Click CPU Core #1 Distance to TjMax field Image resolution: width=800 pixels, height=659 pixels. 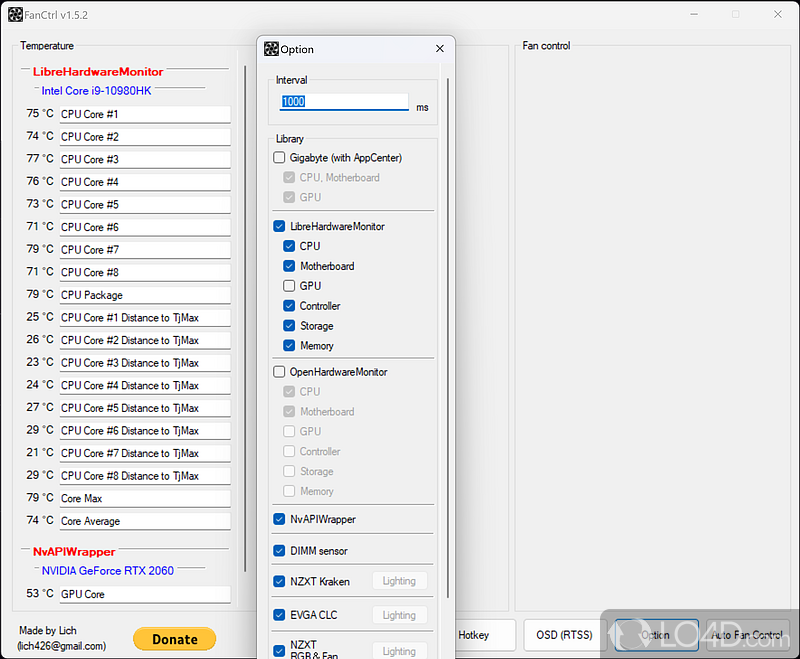(x=145, y=318)
